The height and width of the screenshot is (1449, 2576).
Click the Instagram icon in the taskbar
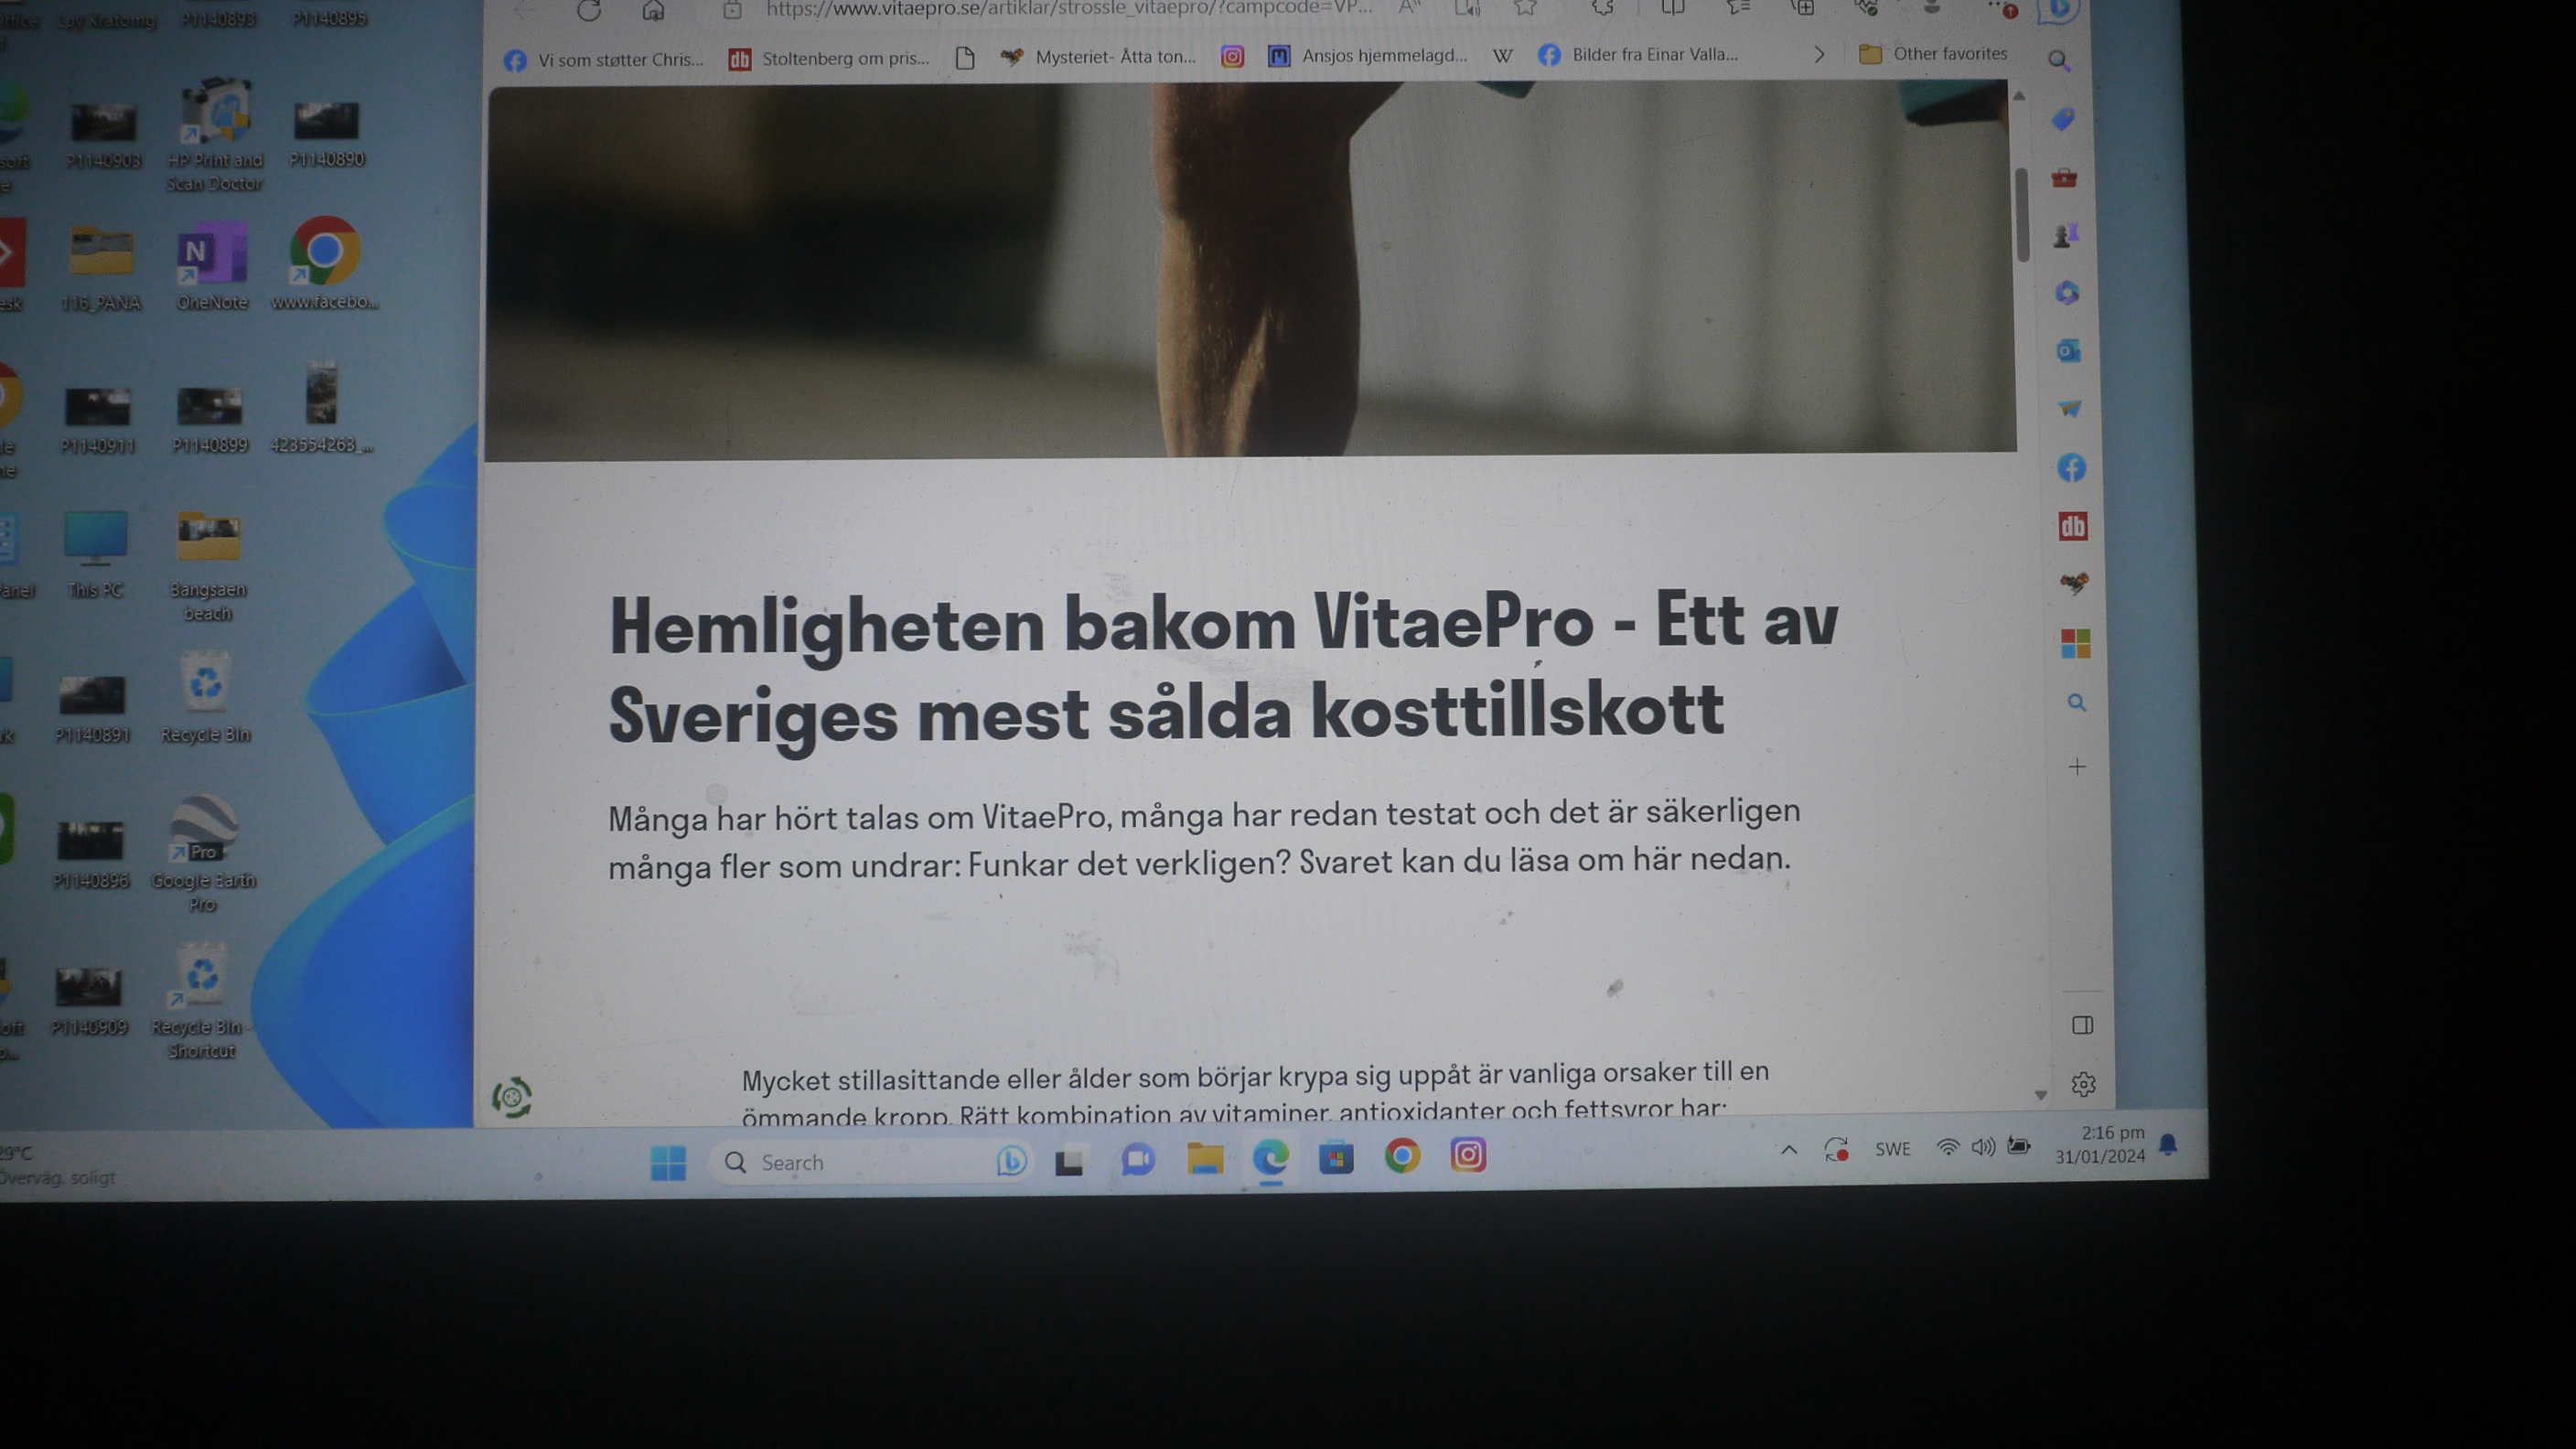pyautogui.click(x=1467, y=1156)
